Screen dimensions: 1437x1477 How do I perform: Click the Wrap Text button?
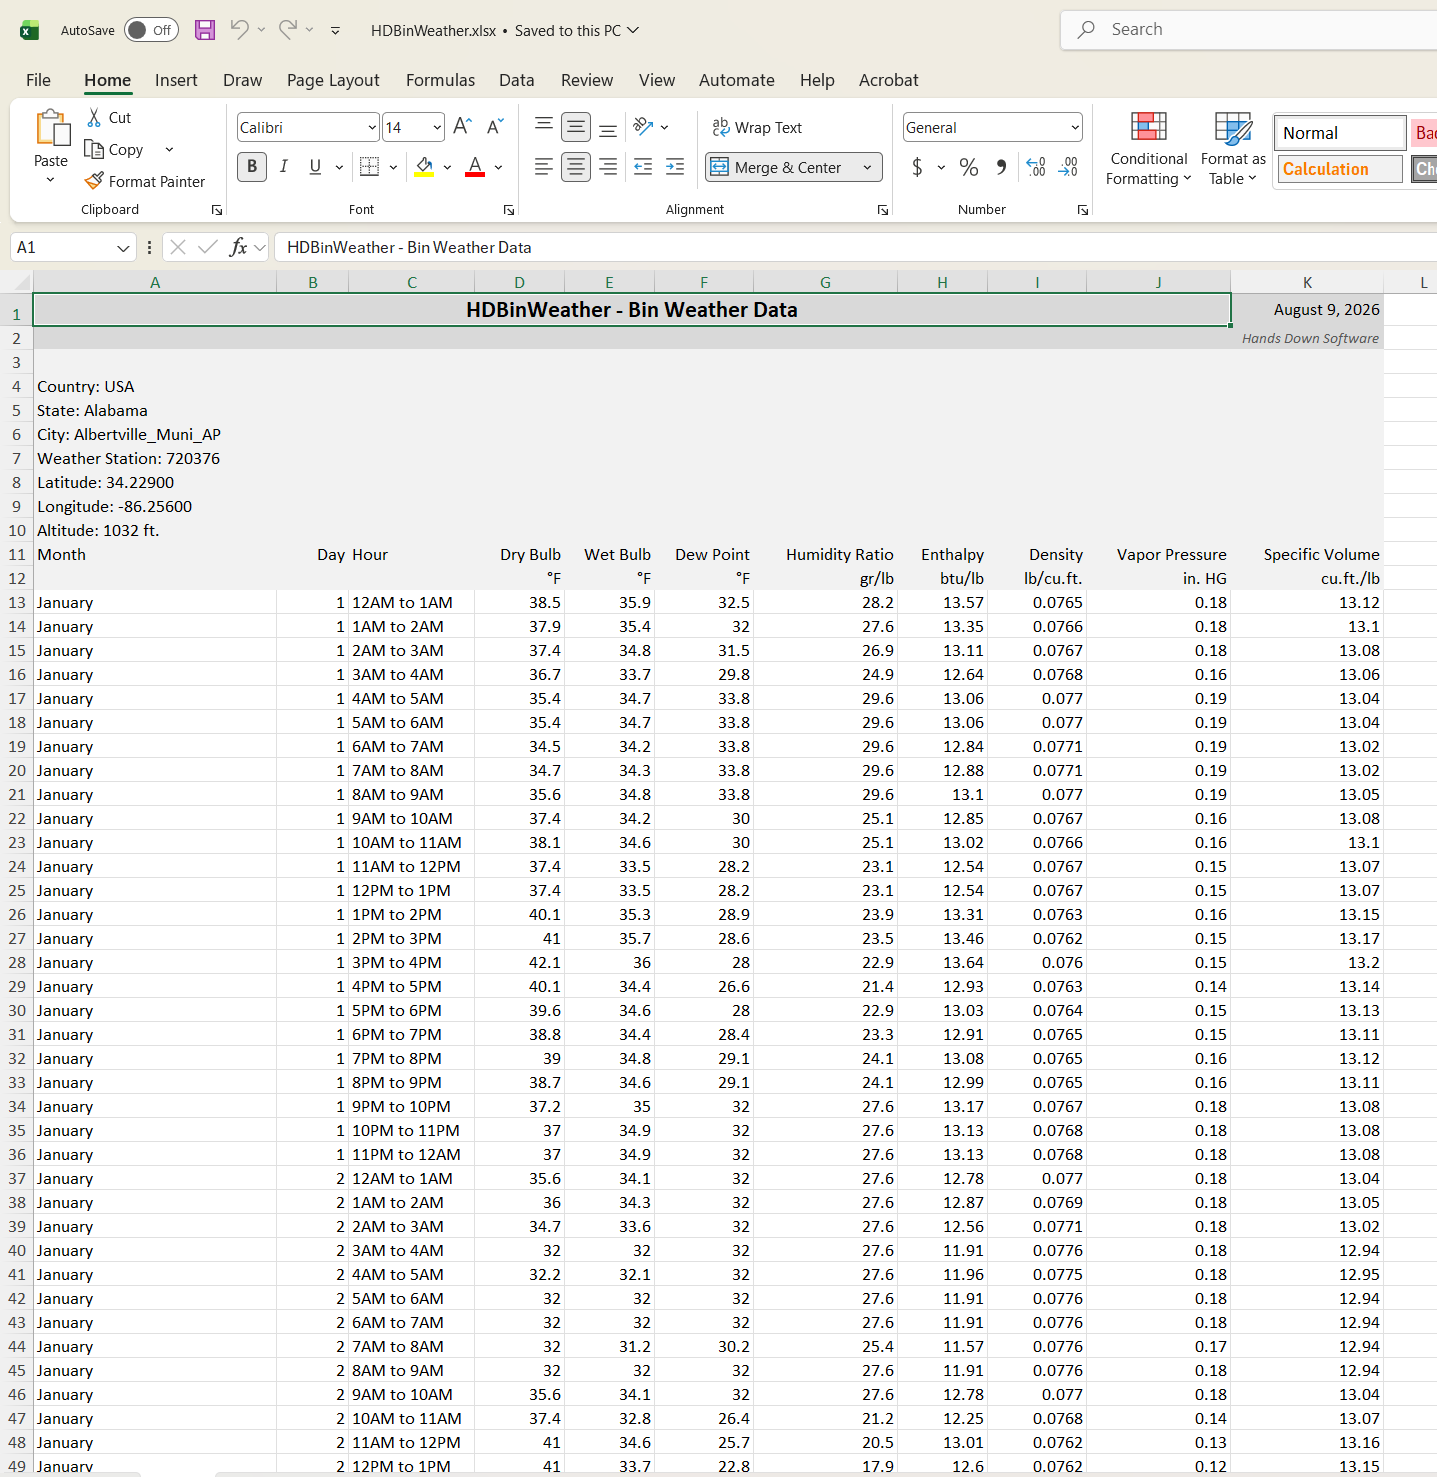pyautogui.click(x=757, y=128)
